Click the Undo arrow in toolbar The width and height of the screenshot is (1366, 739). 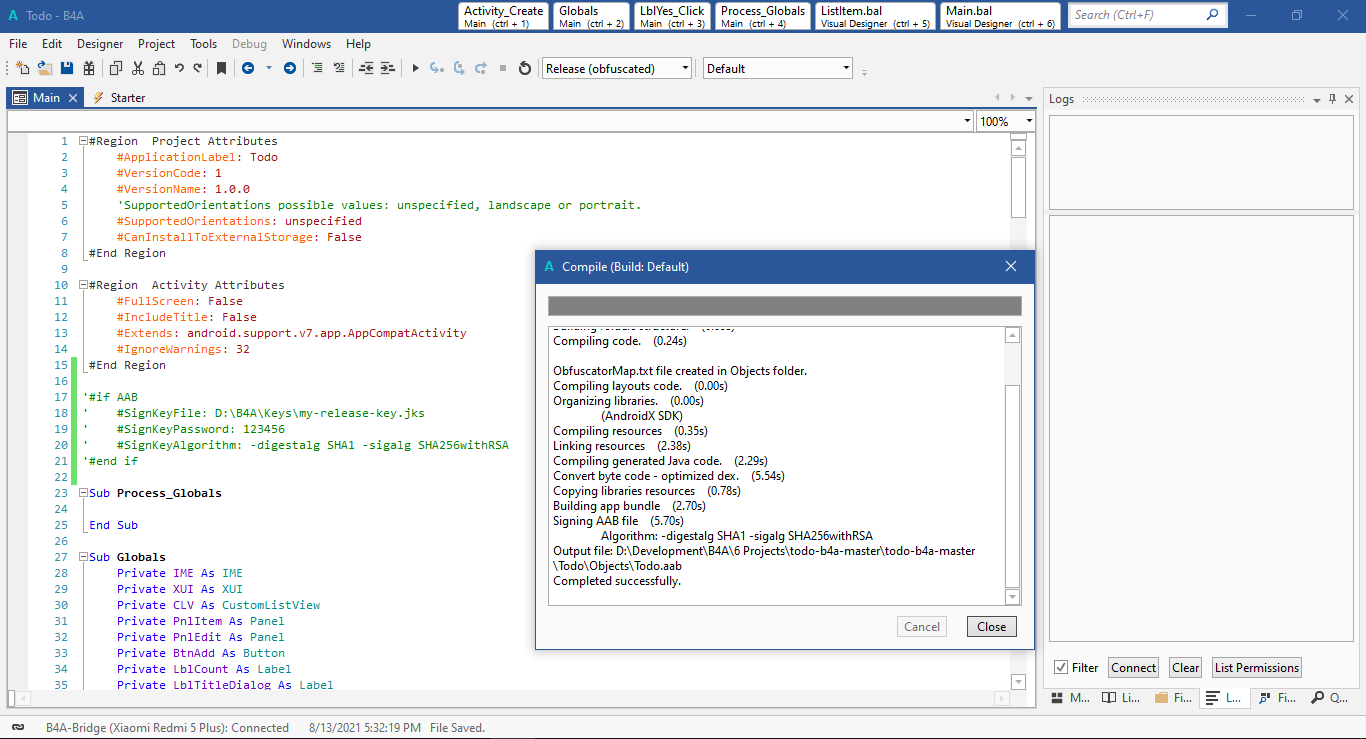point(178,69)
